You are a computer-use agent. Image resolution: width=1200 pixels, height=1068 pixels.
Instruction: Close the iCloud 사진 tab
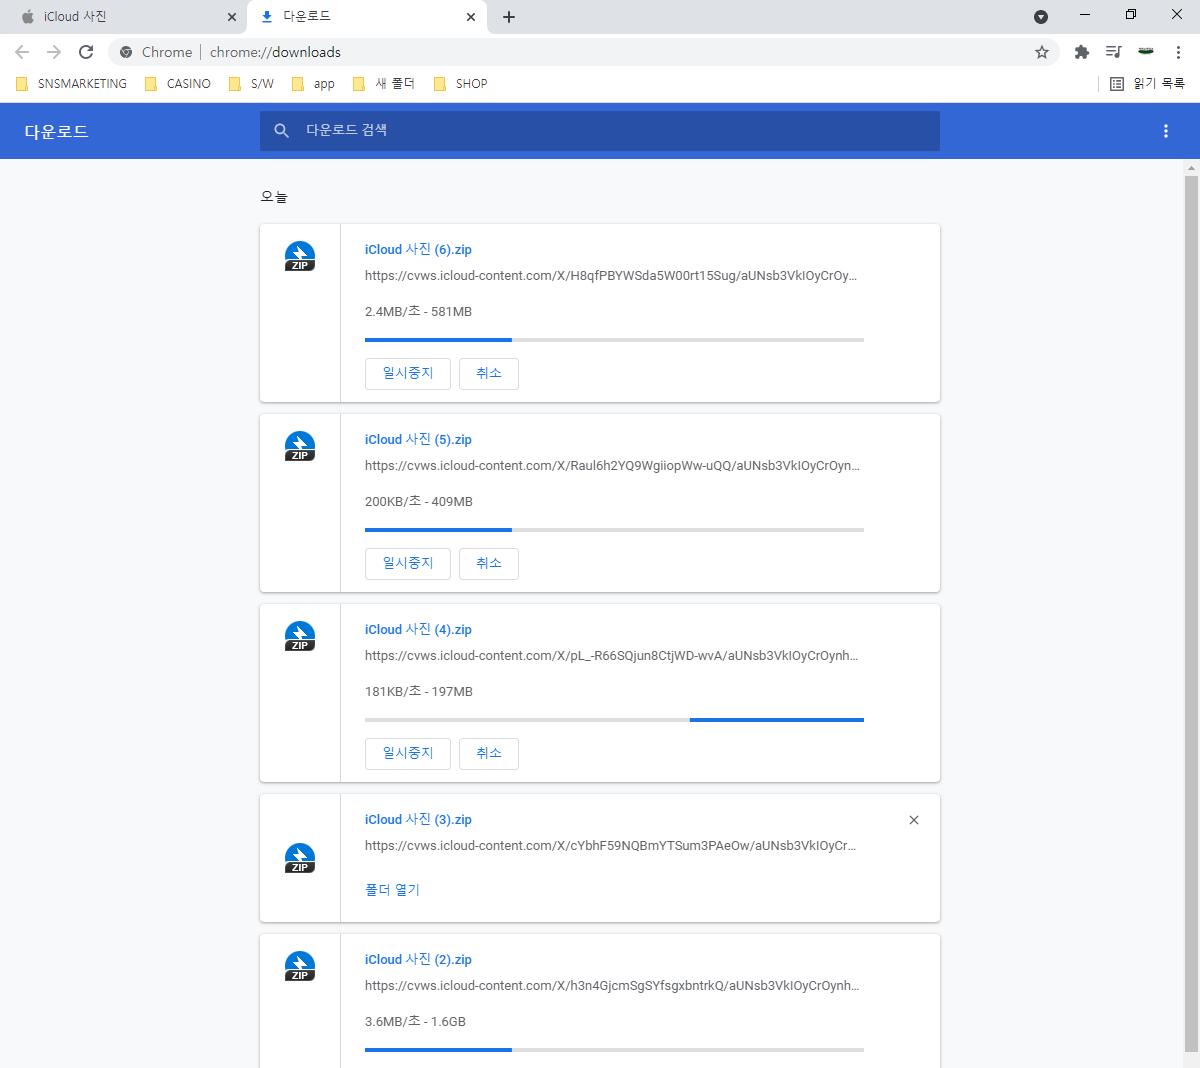pos(232,17)
